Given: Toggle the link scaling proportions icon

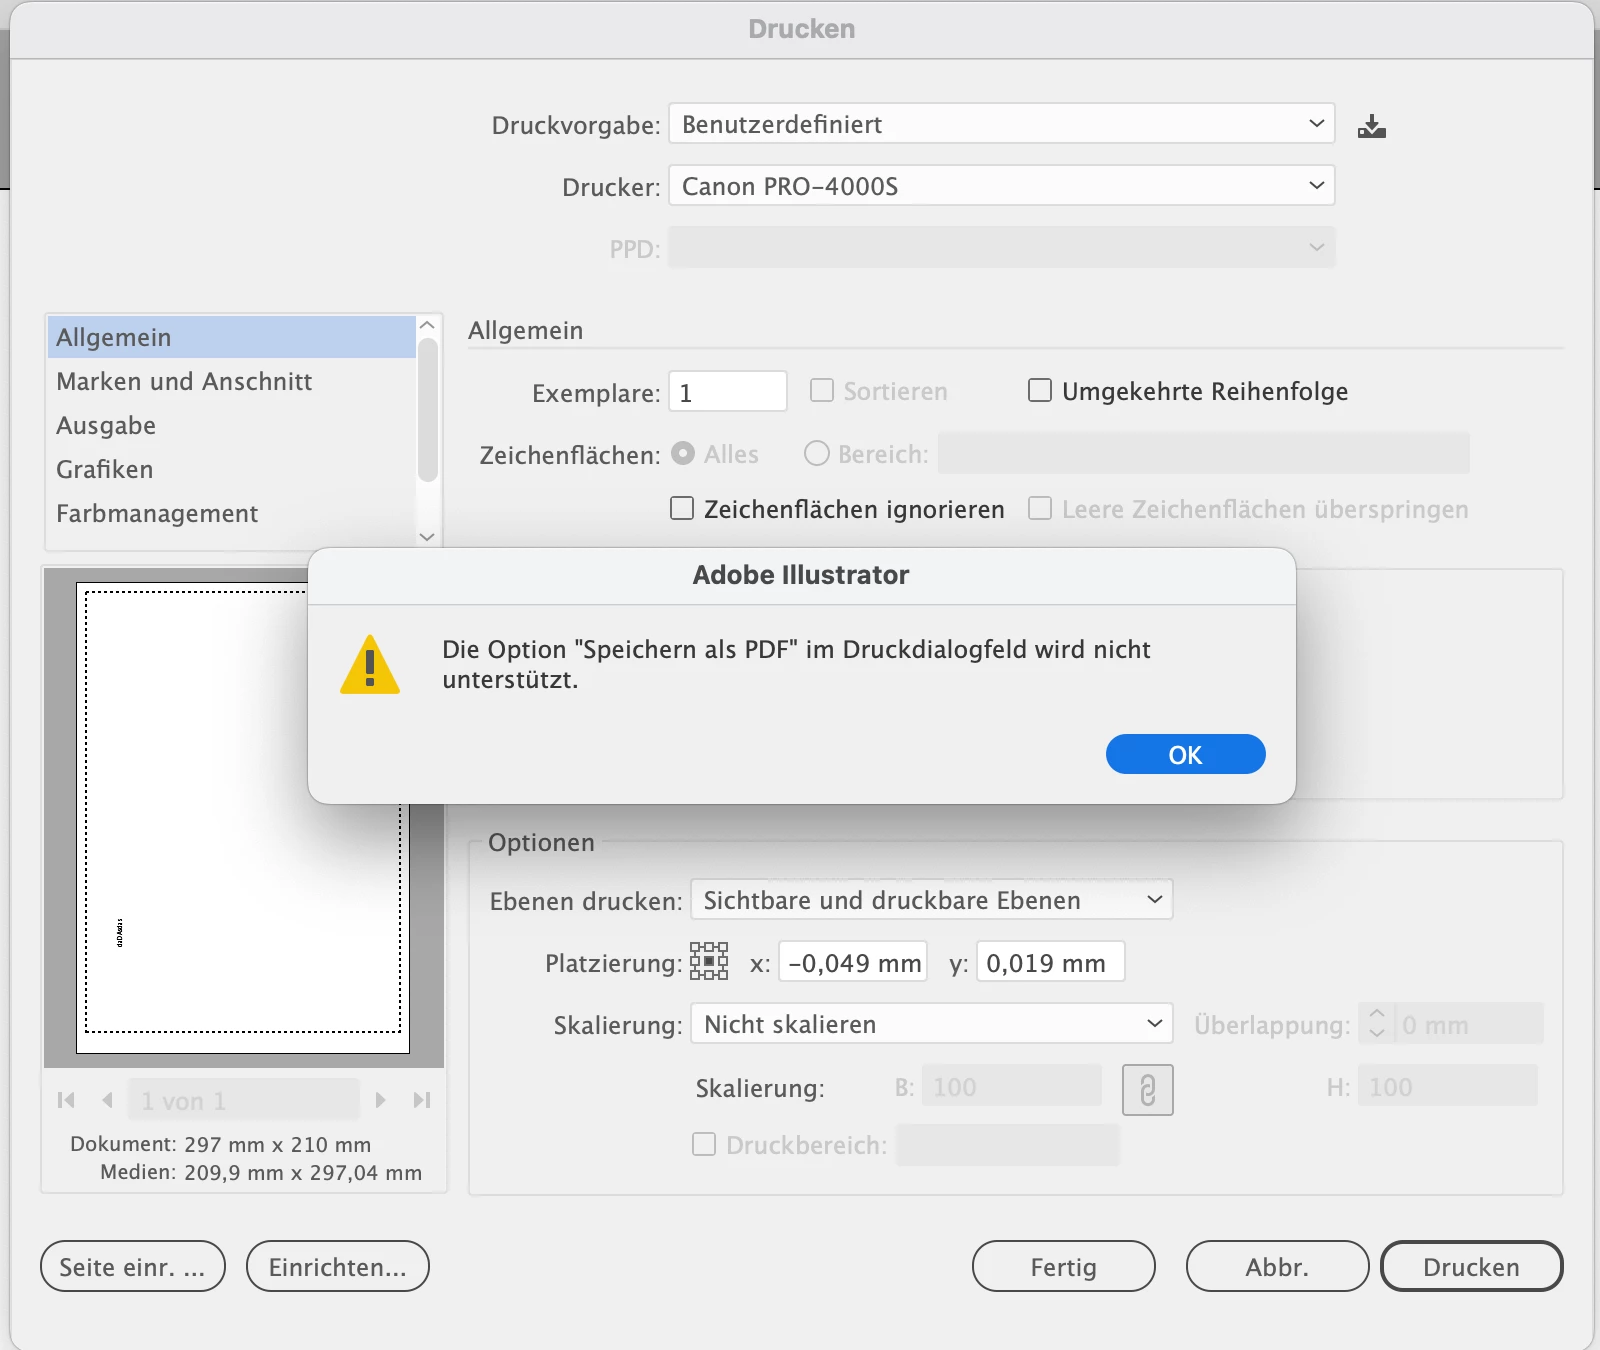Looking at the screenshot, I should [x=1147, y=1089].
